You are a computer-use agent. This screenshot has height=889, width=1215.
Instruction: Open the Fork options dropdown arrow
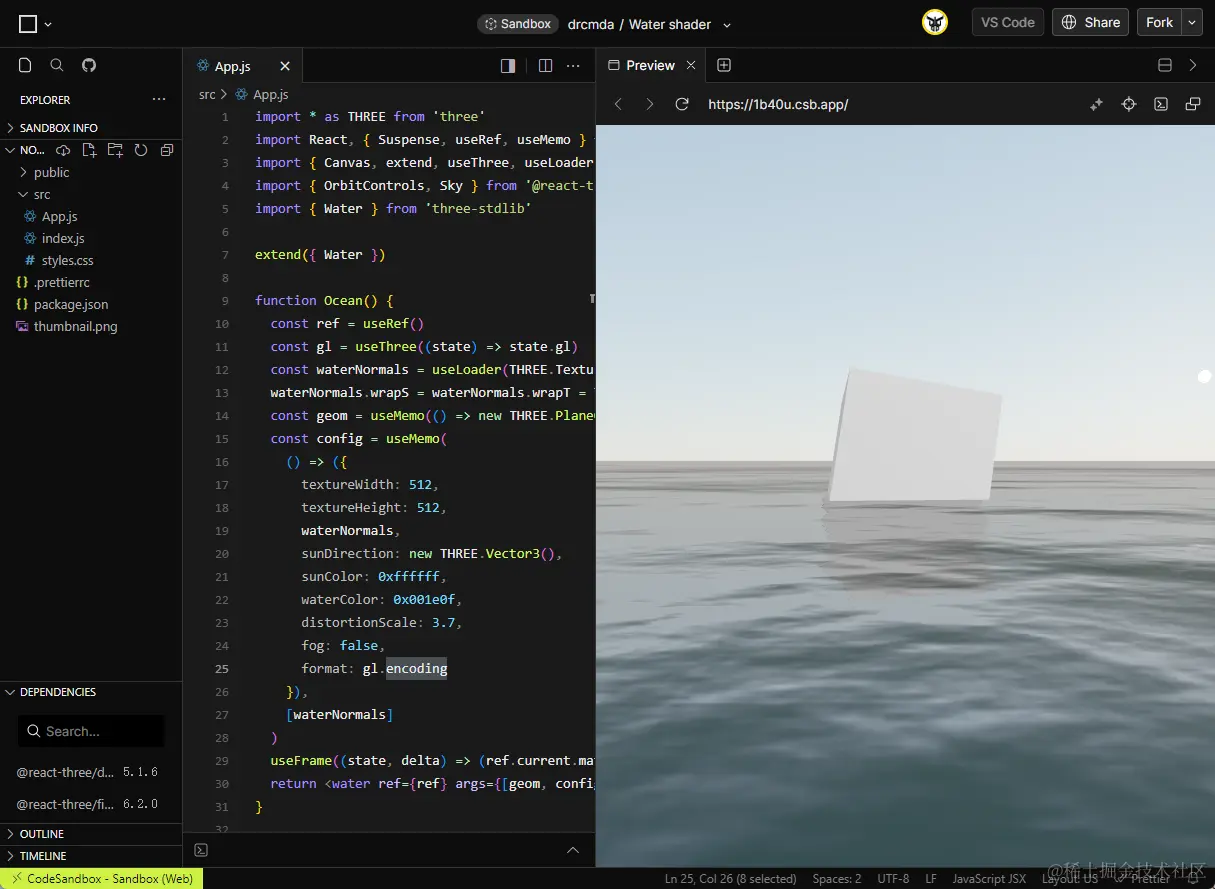pyautogui.click(x=1192, y=22)
